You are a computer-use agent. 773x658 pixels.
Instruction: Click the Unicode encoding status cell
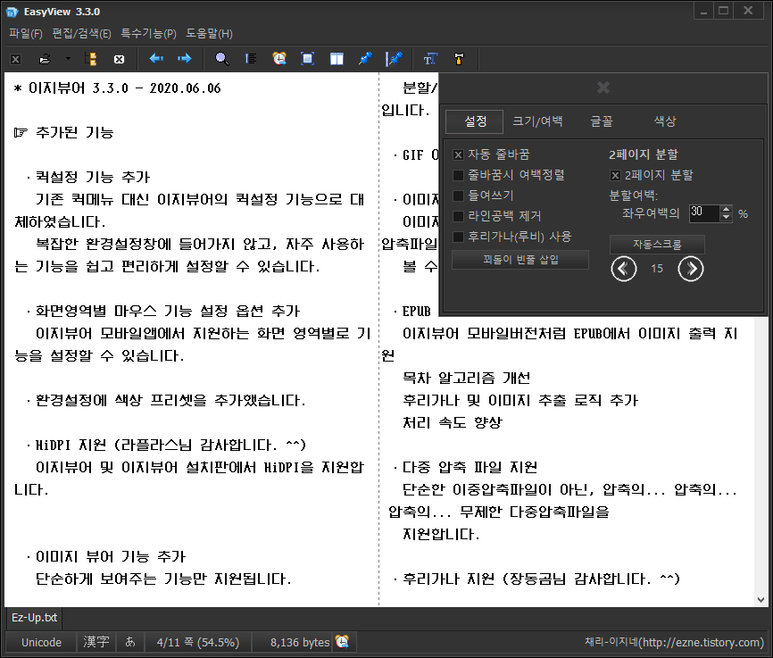coord(41,642)
